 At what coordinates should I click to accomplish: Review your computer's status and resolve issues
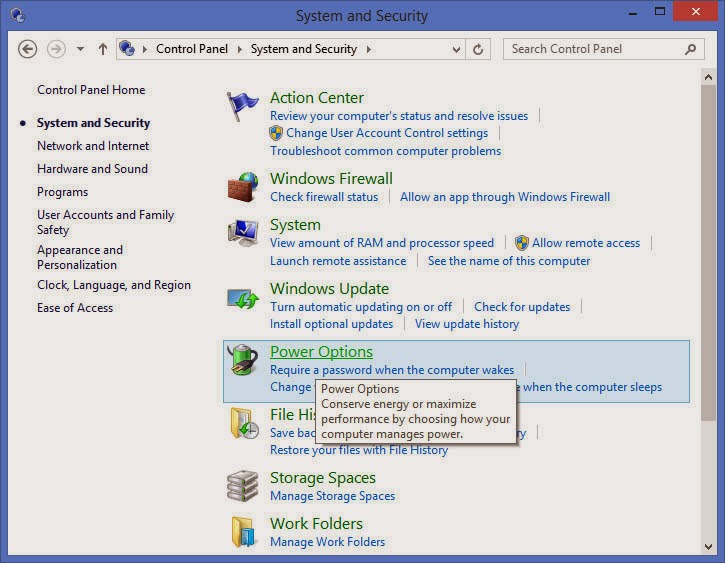click(399, 116)
